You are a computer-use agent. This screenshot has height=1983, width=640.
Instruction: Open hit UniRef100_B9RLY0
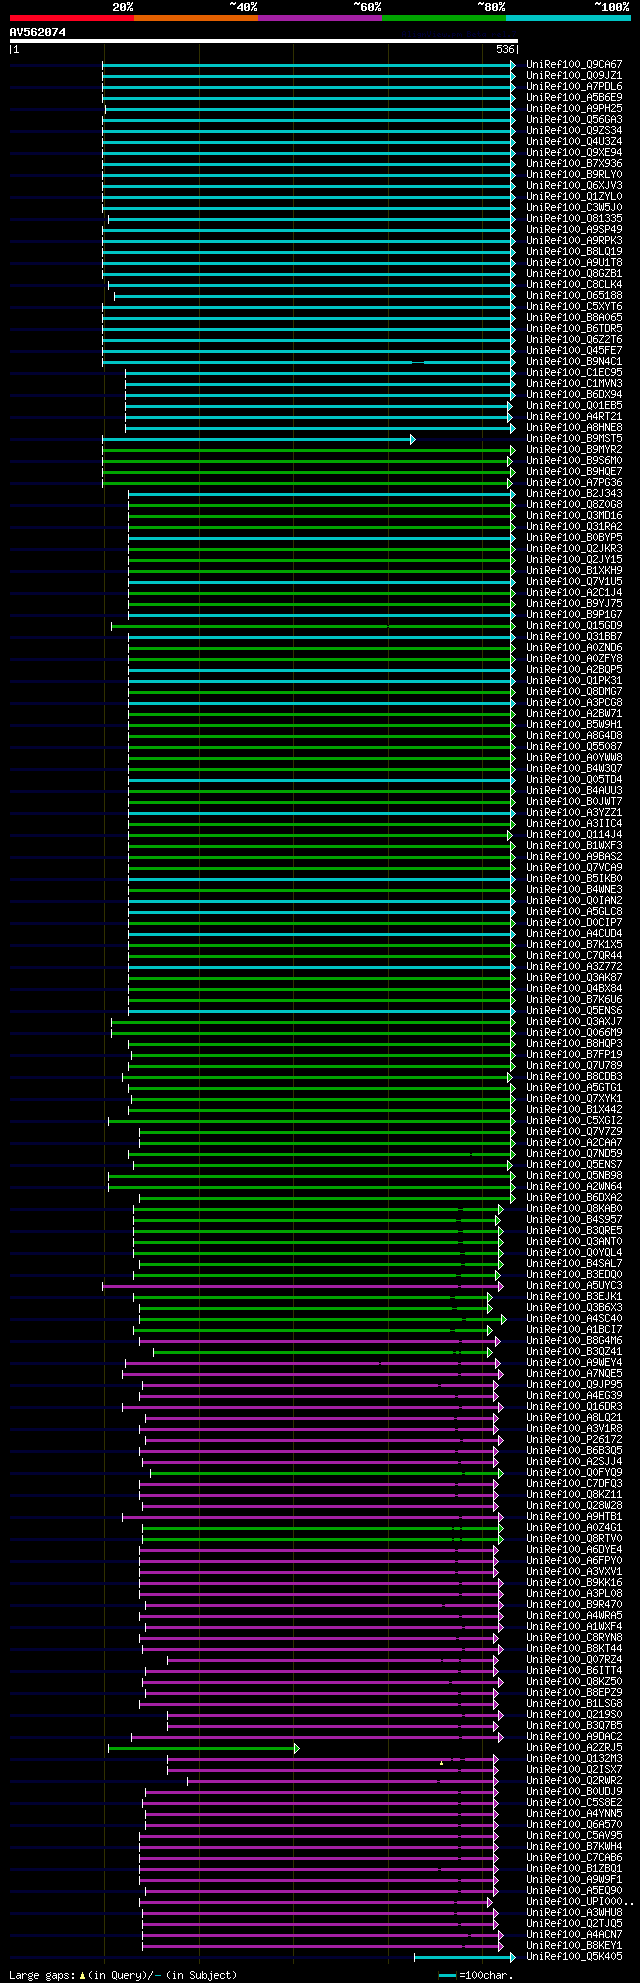574,174
